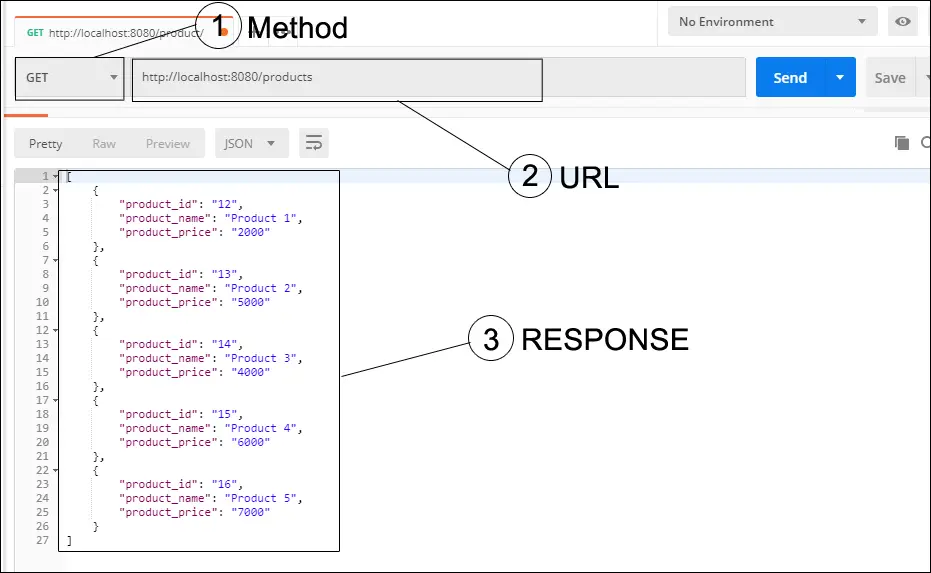Switch to the Raw response view
931x573 pixels.
[104, 143]
